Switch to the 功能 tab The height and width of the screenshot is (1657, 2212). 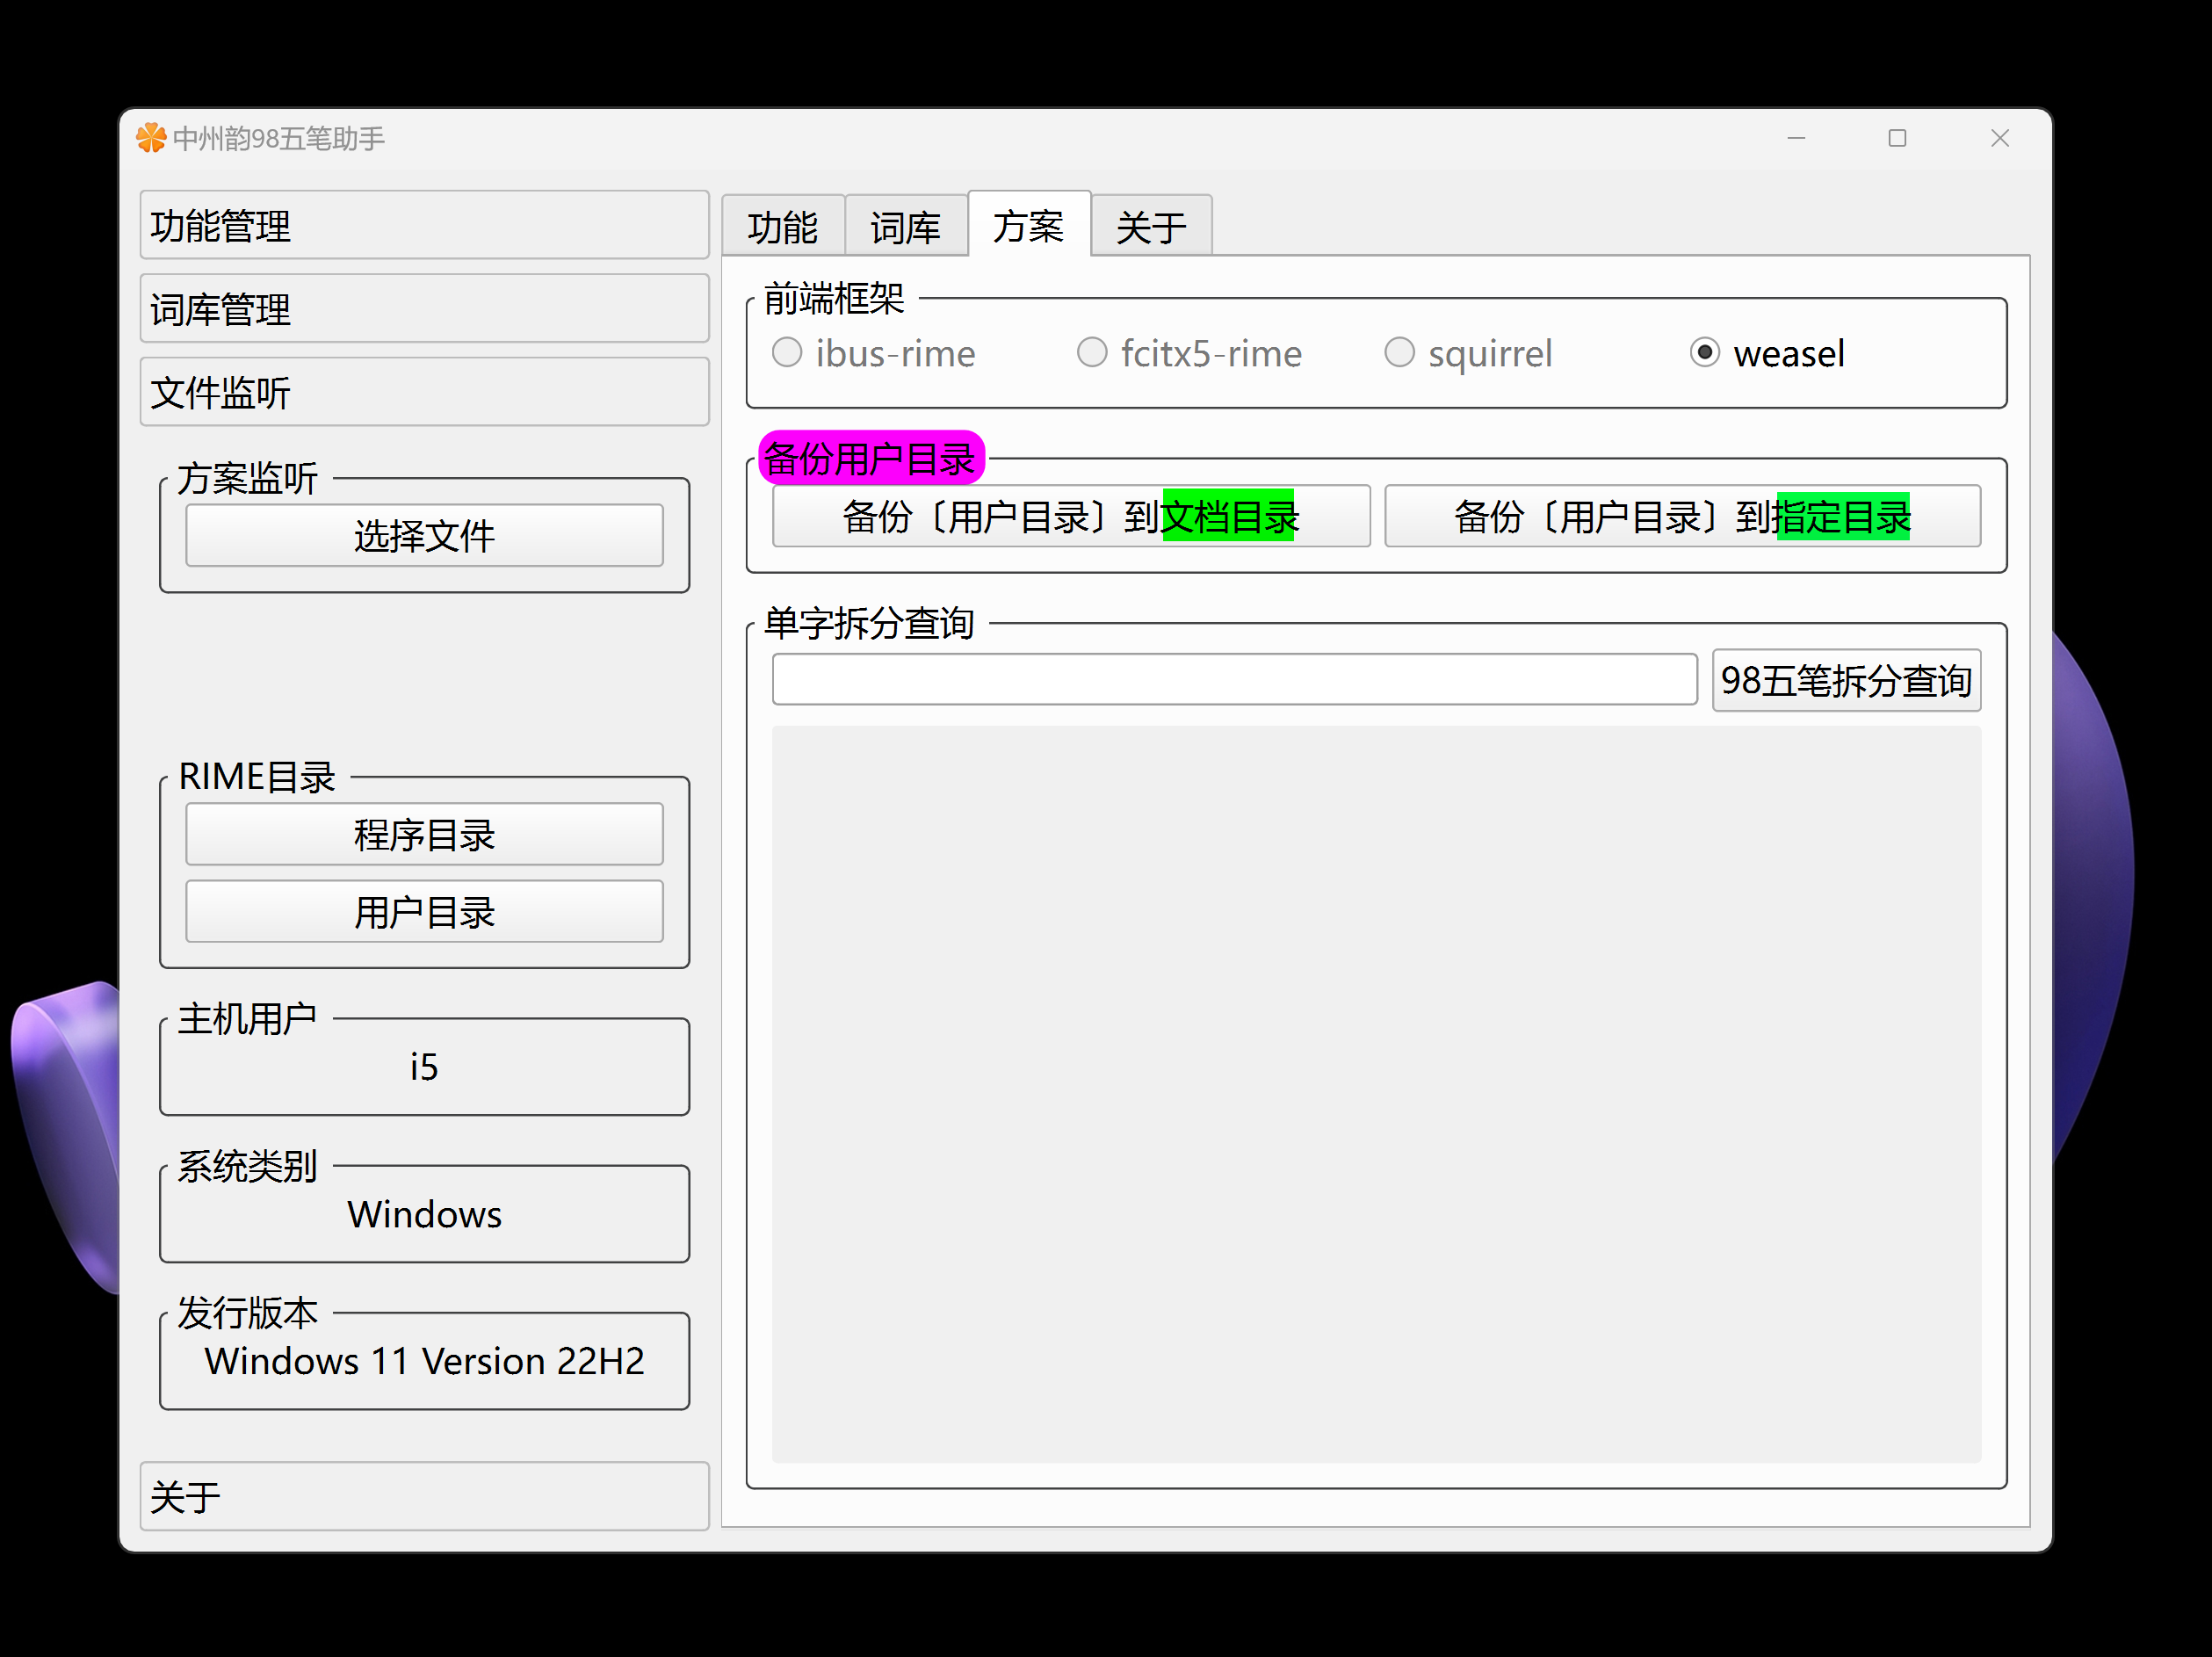click(x=783, y=227)
